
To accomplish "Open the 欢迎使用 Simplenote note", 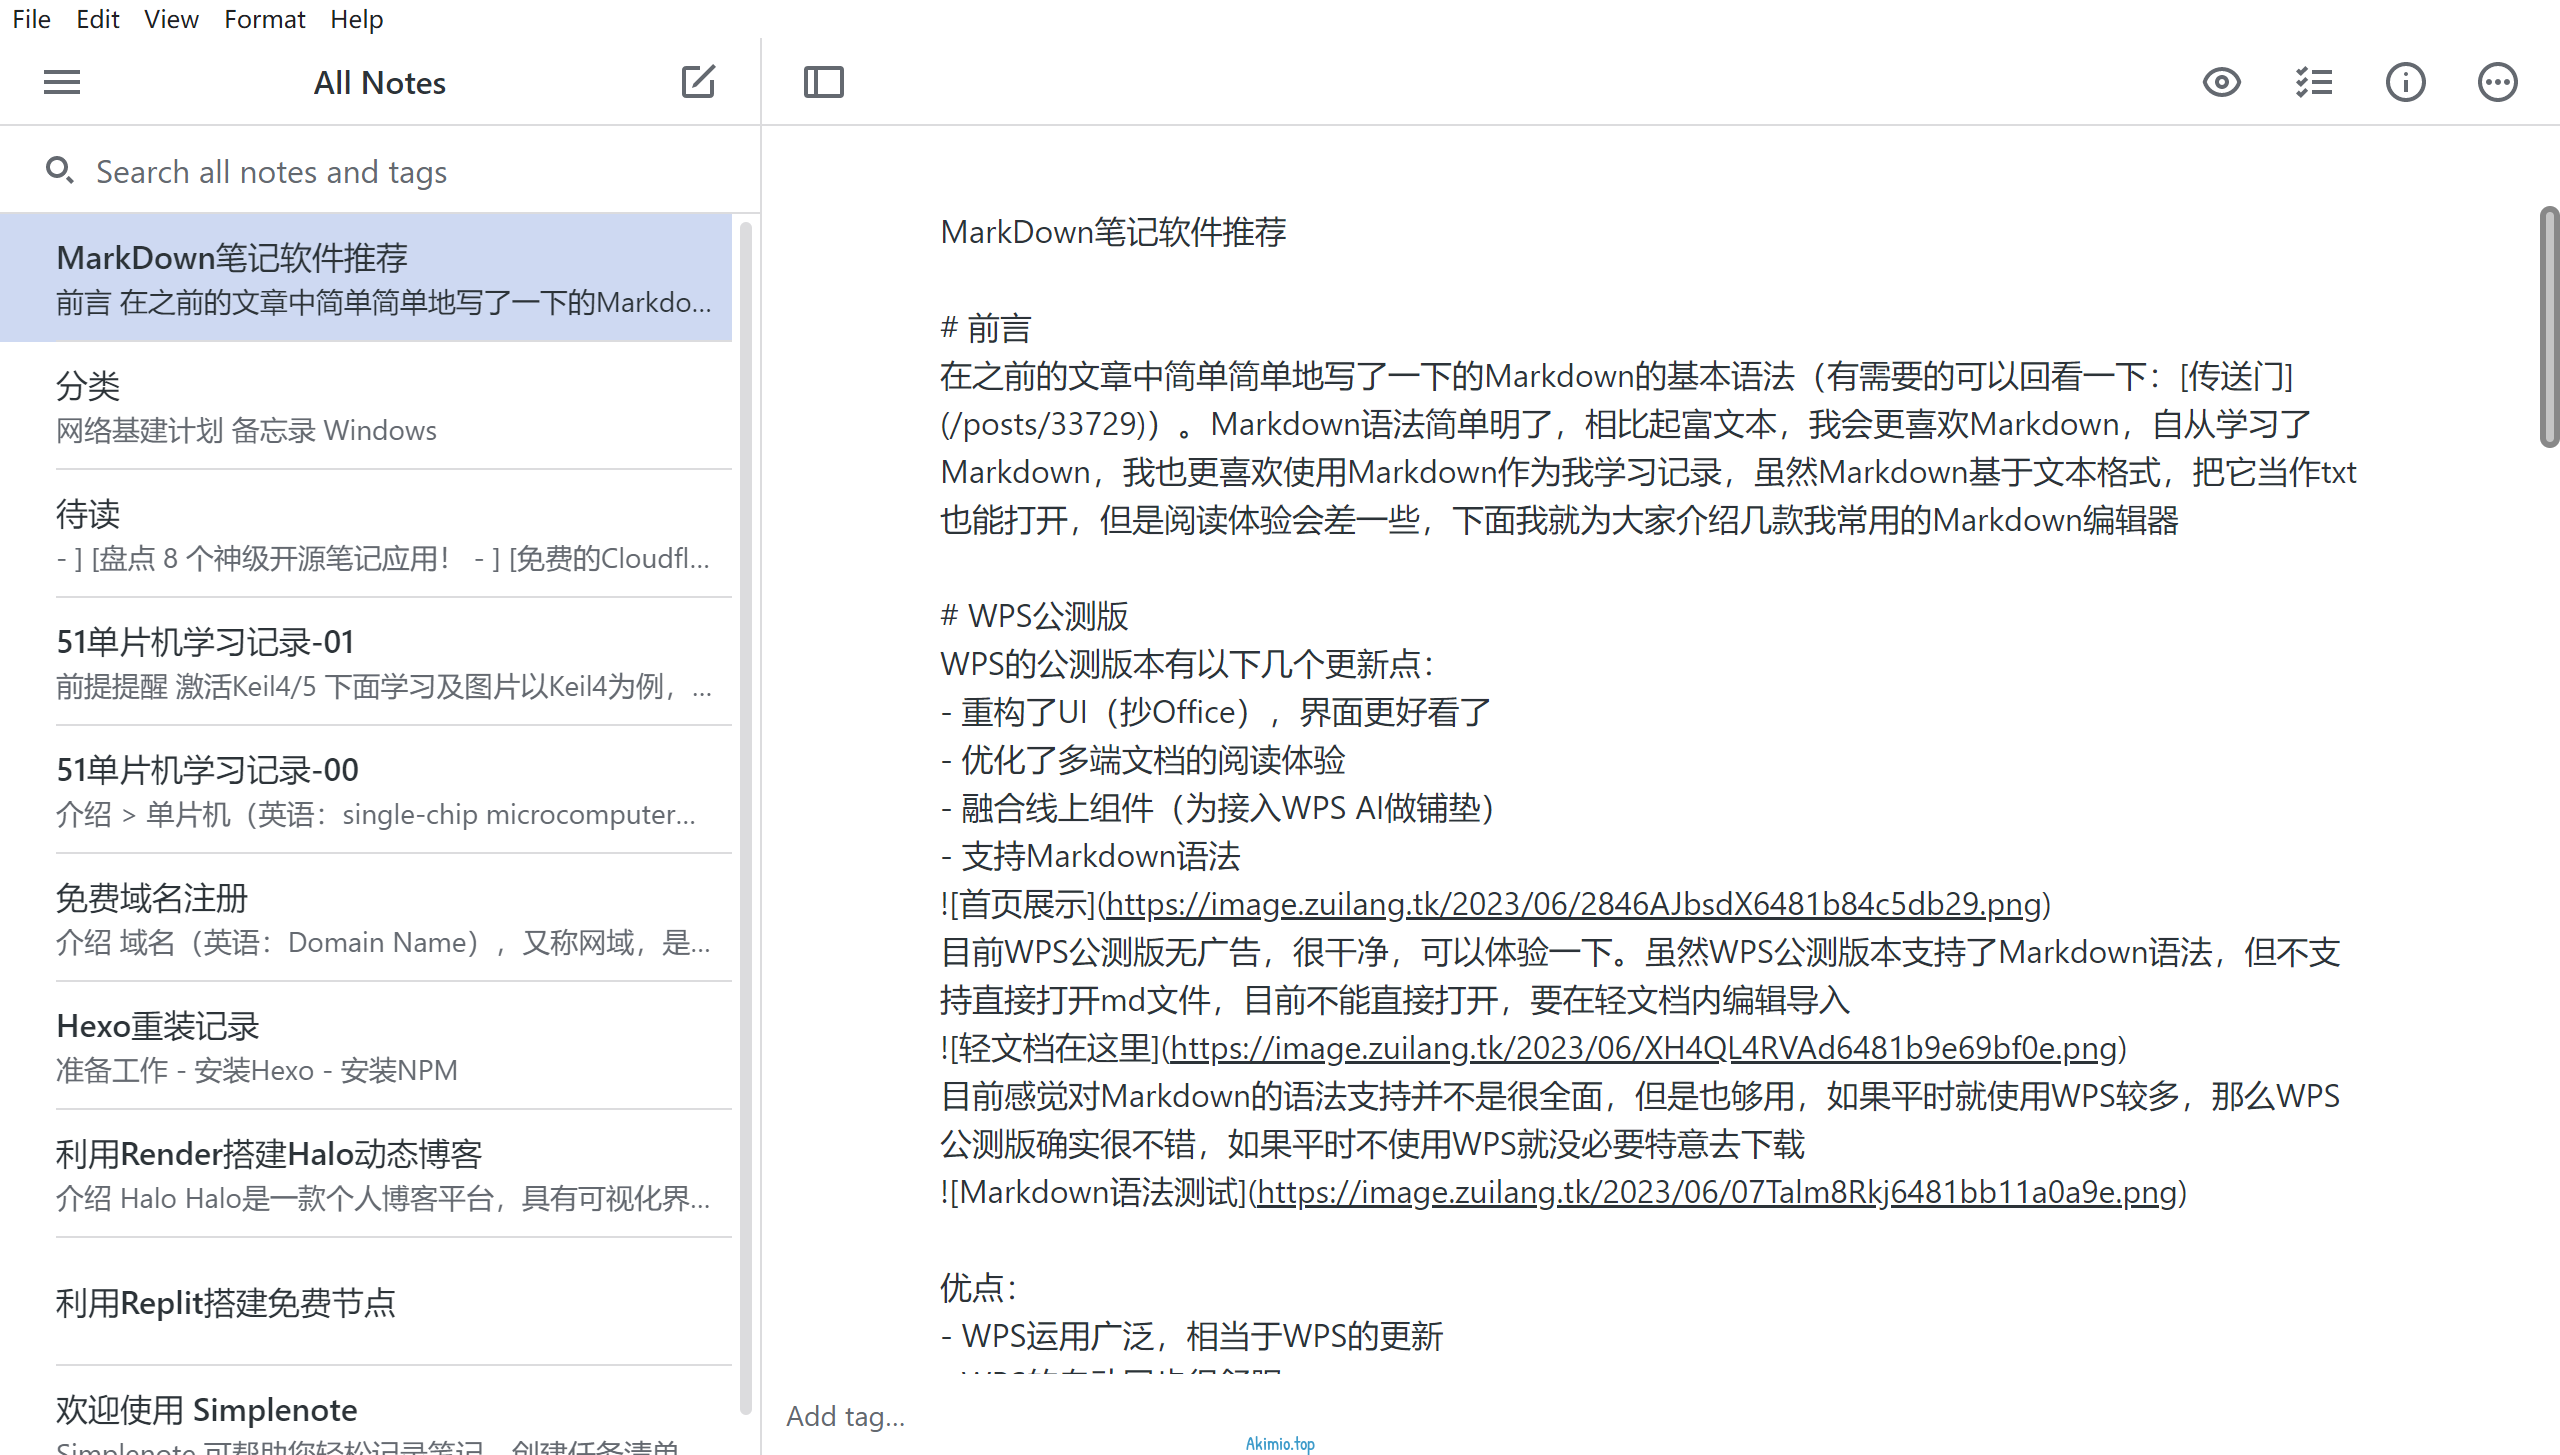I will (366, 1412).
